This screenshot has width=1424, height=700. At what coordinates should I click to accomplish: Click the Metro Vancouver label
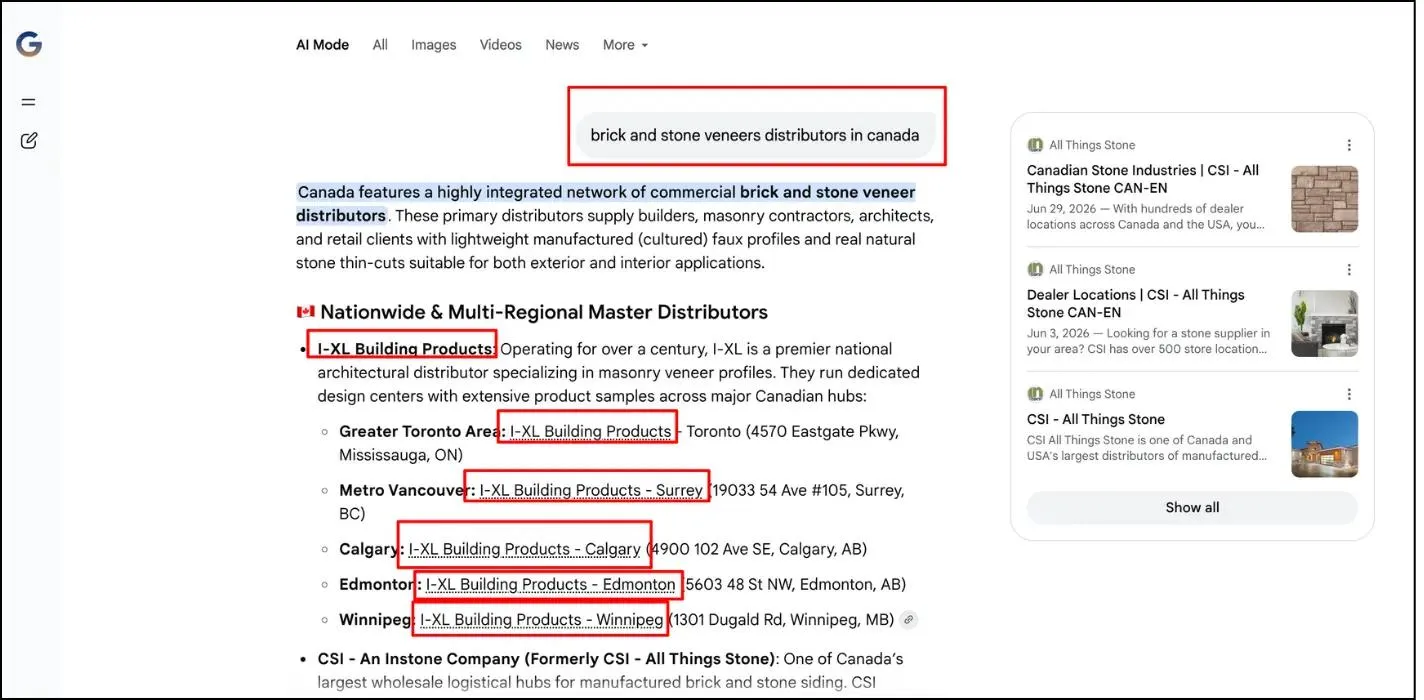(x=407, y=490)
